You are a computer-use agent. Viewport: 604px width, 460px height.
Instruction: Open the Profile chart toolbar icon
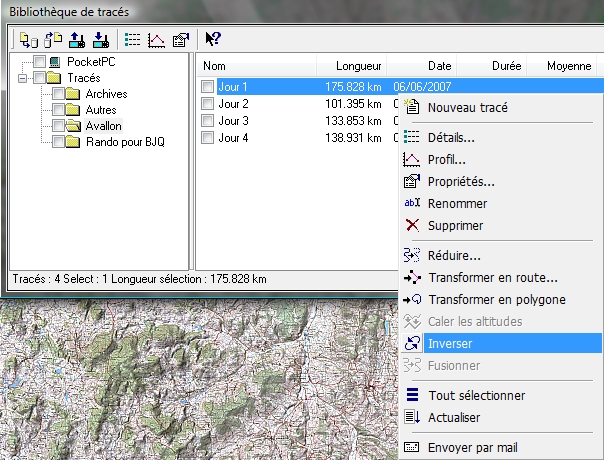(156, 40)
